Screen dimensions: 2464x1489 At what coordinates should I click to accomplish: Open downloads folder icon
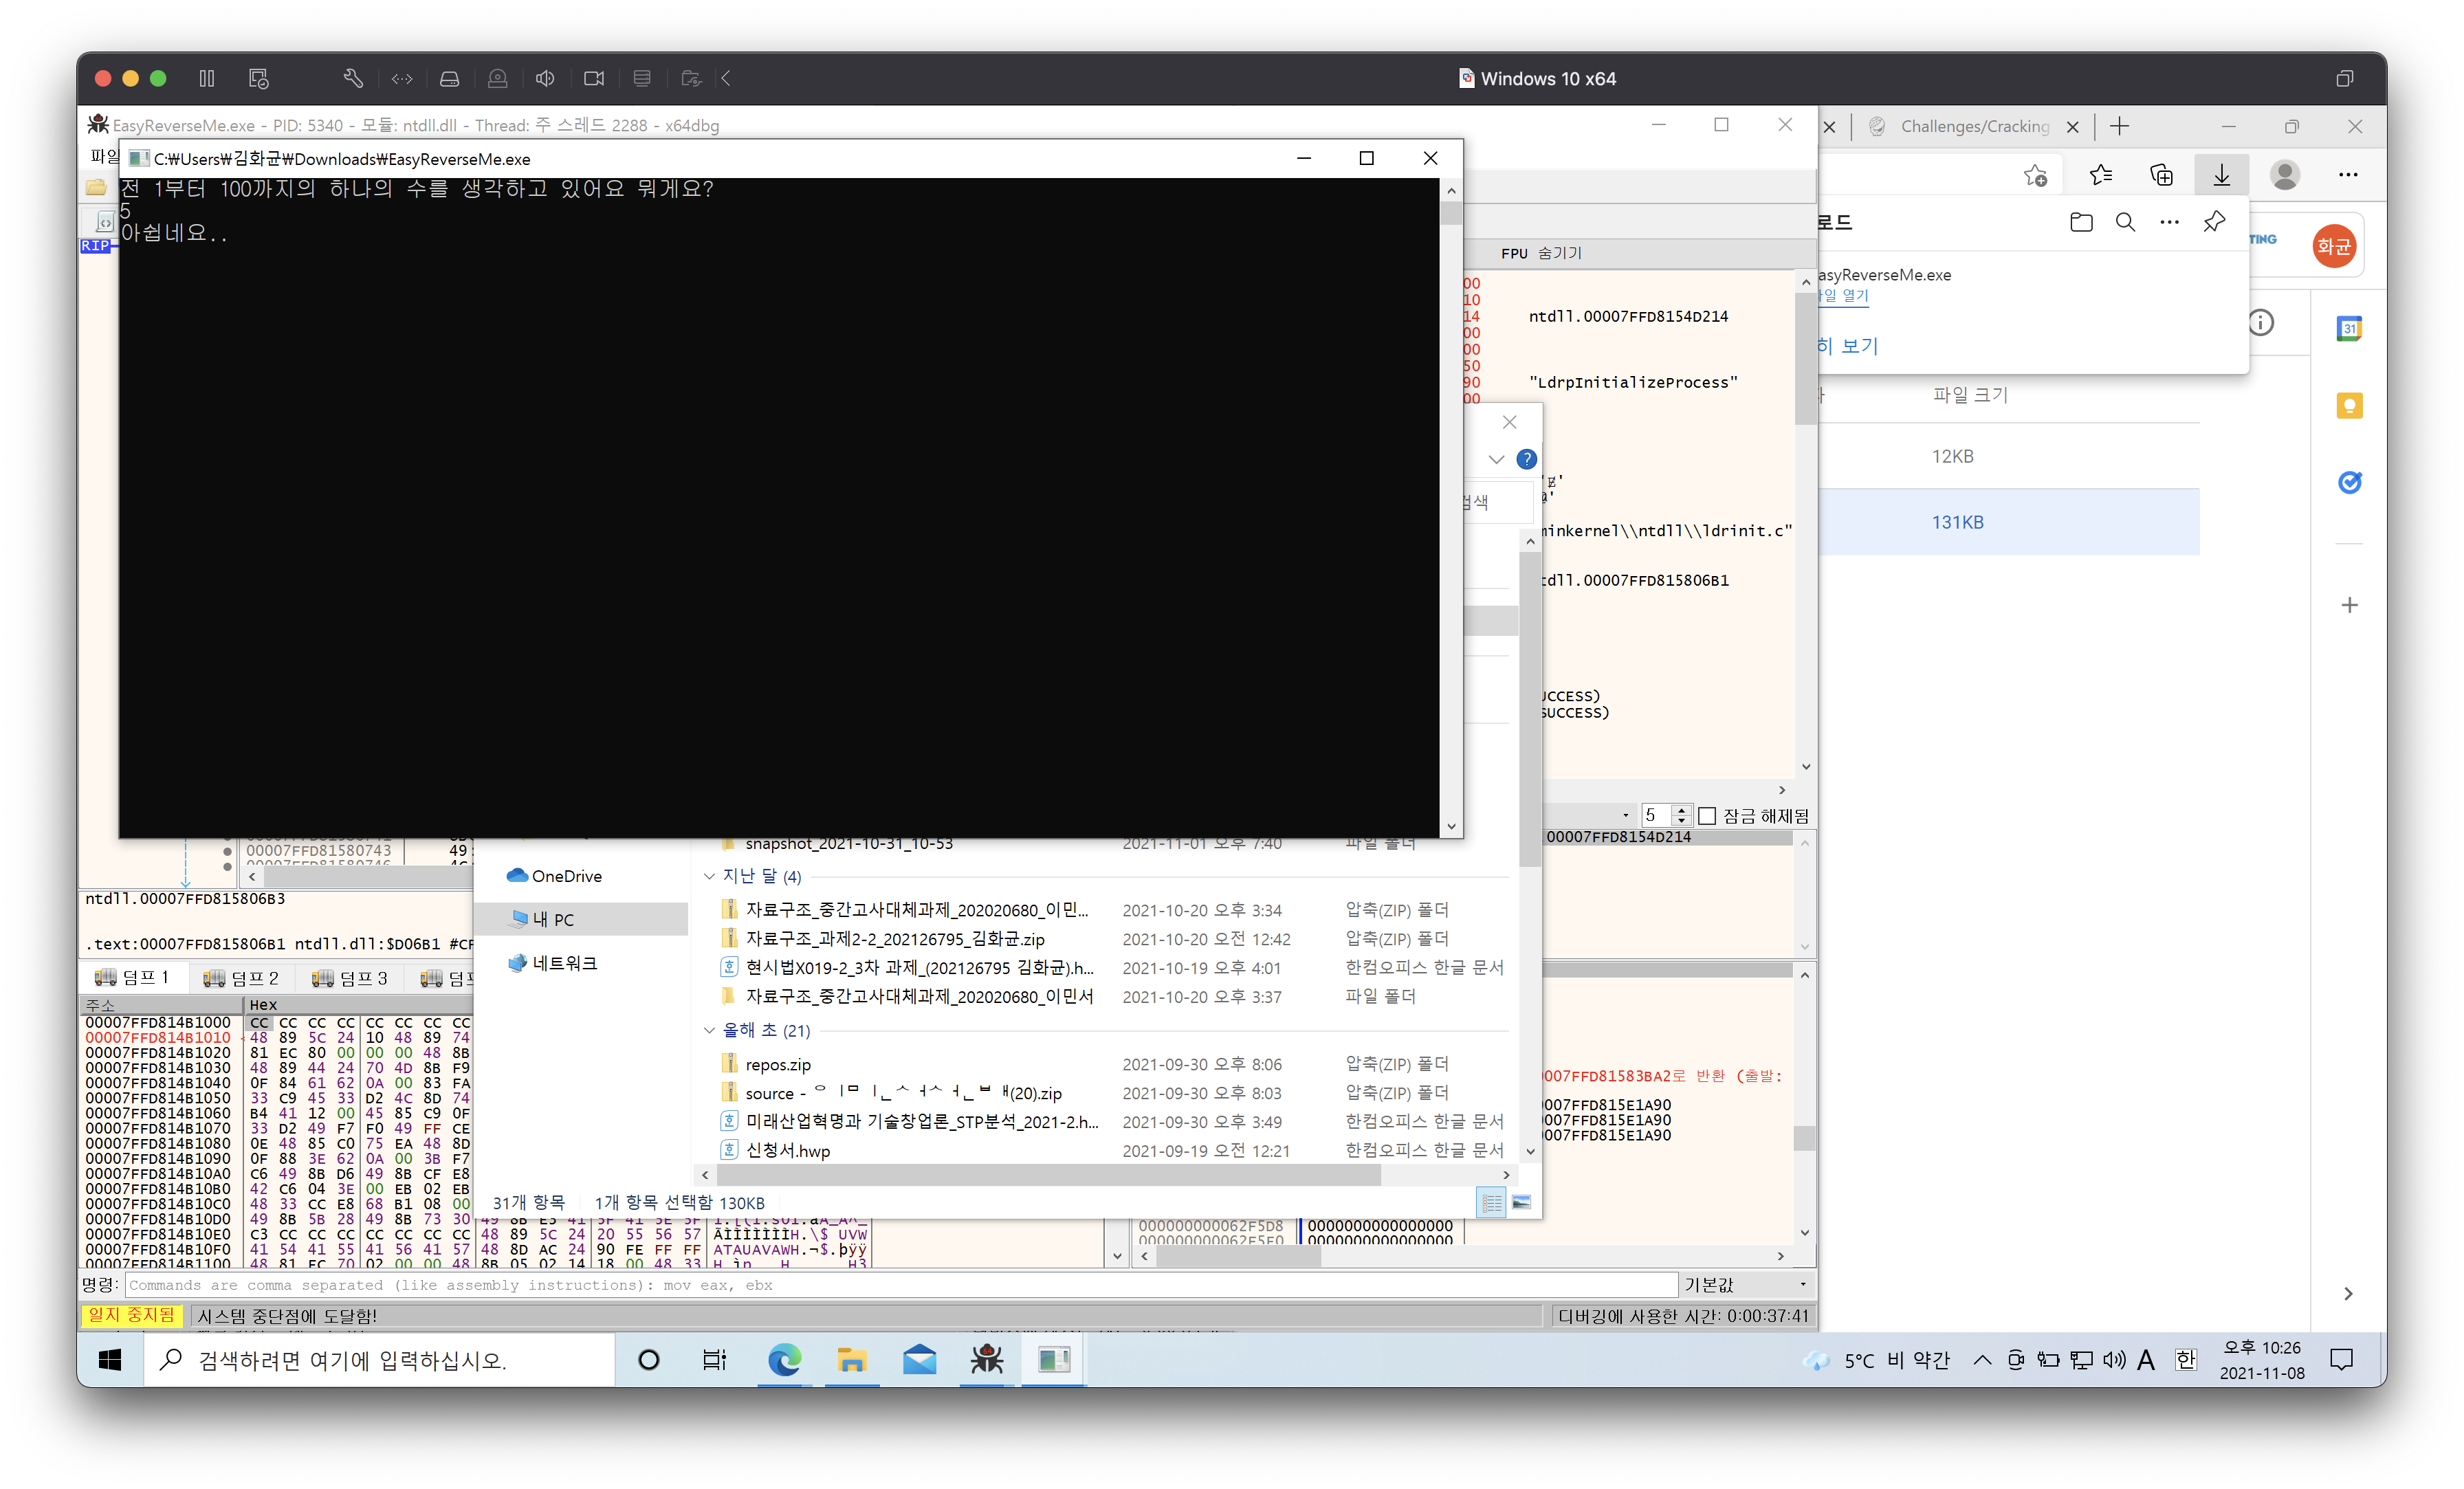2081,222
